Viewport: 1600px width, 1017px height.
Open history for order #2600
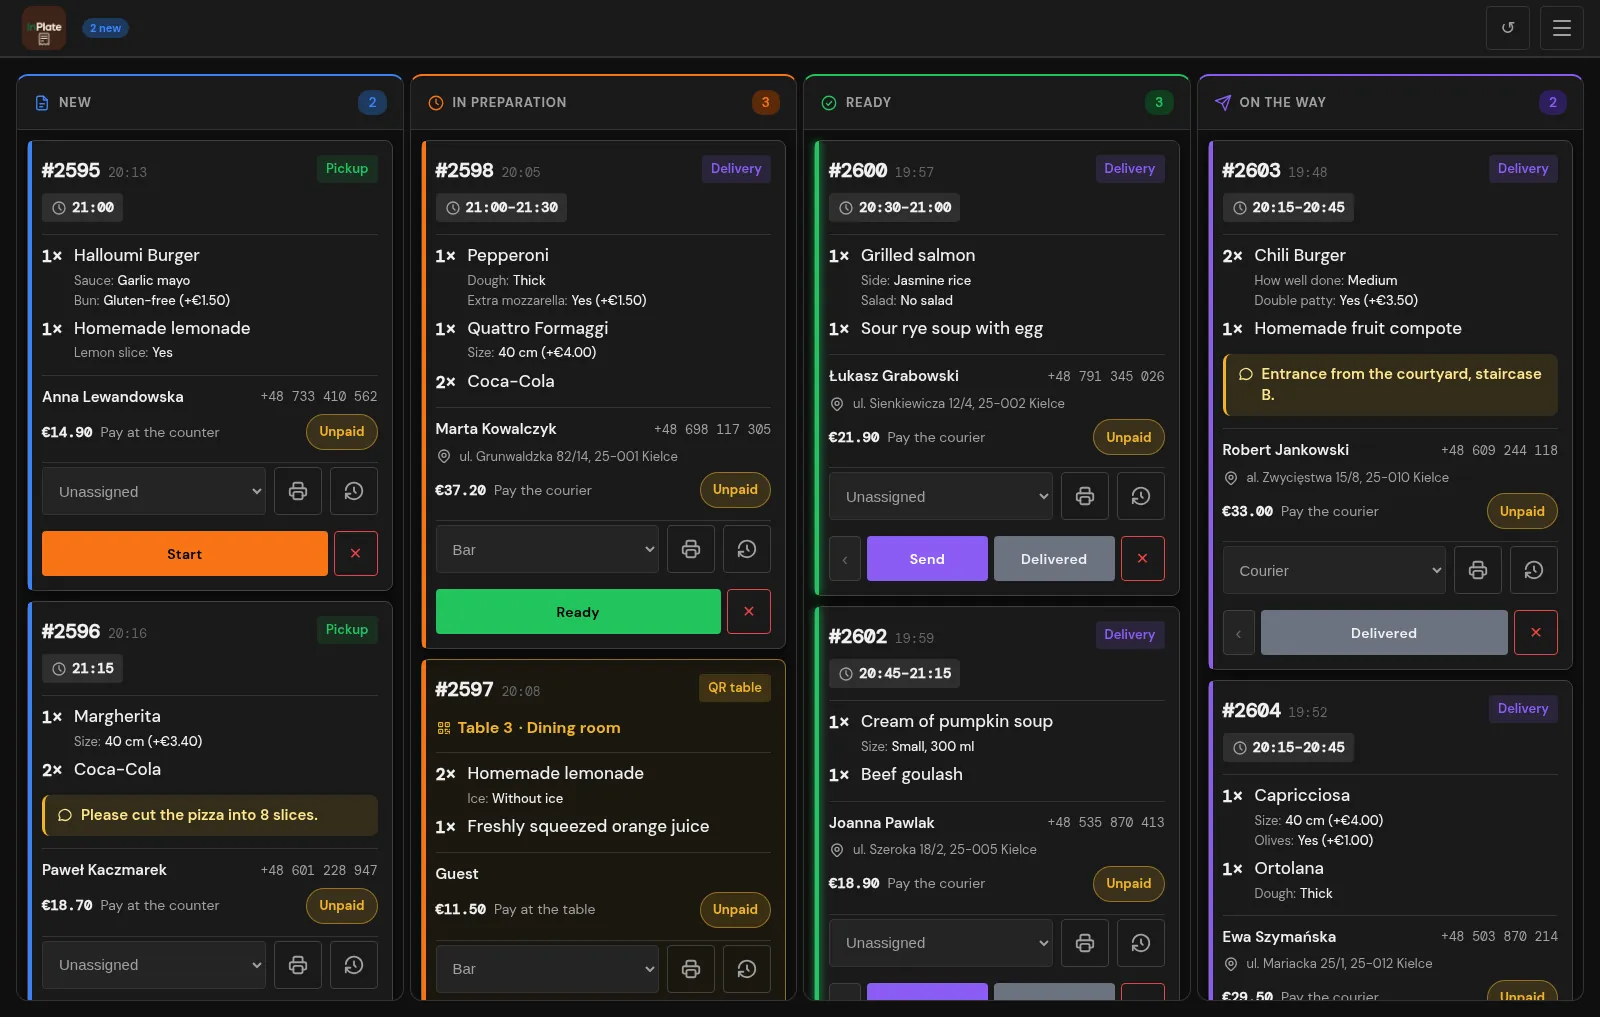pyautogui.click(x=1141, y=496)
